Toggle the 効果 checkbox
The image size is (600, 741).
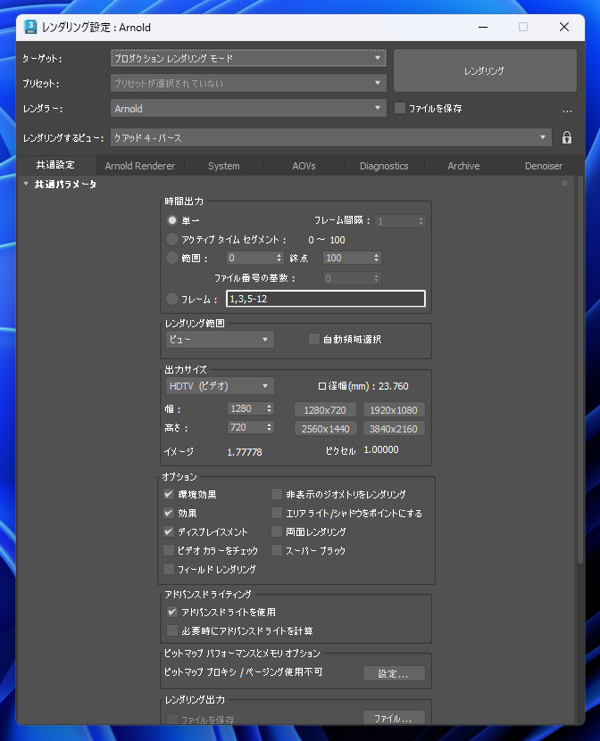click(x=169, y=513)
